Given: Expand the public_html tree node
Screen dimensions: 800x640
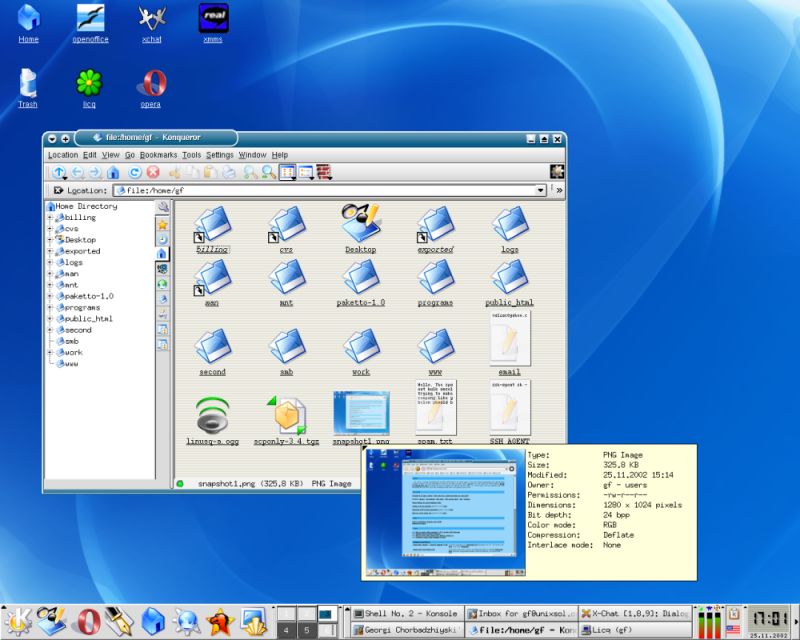Looking at the screenshot, I should (49, 318).
